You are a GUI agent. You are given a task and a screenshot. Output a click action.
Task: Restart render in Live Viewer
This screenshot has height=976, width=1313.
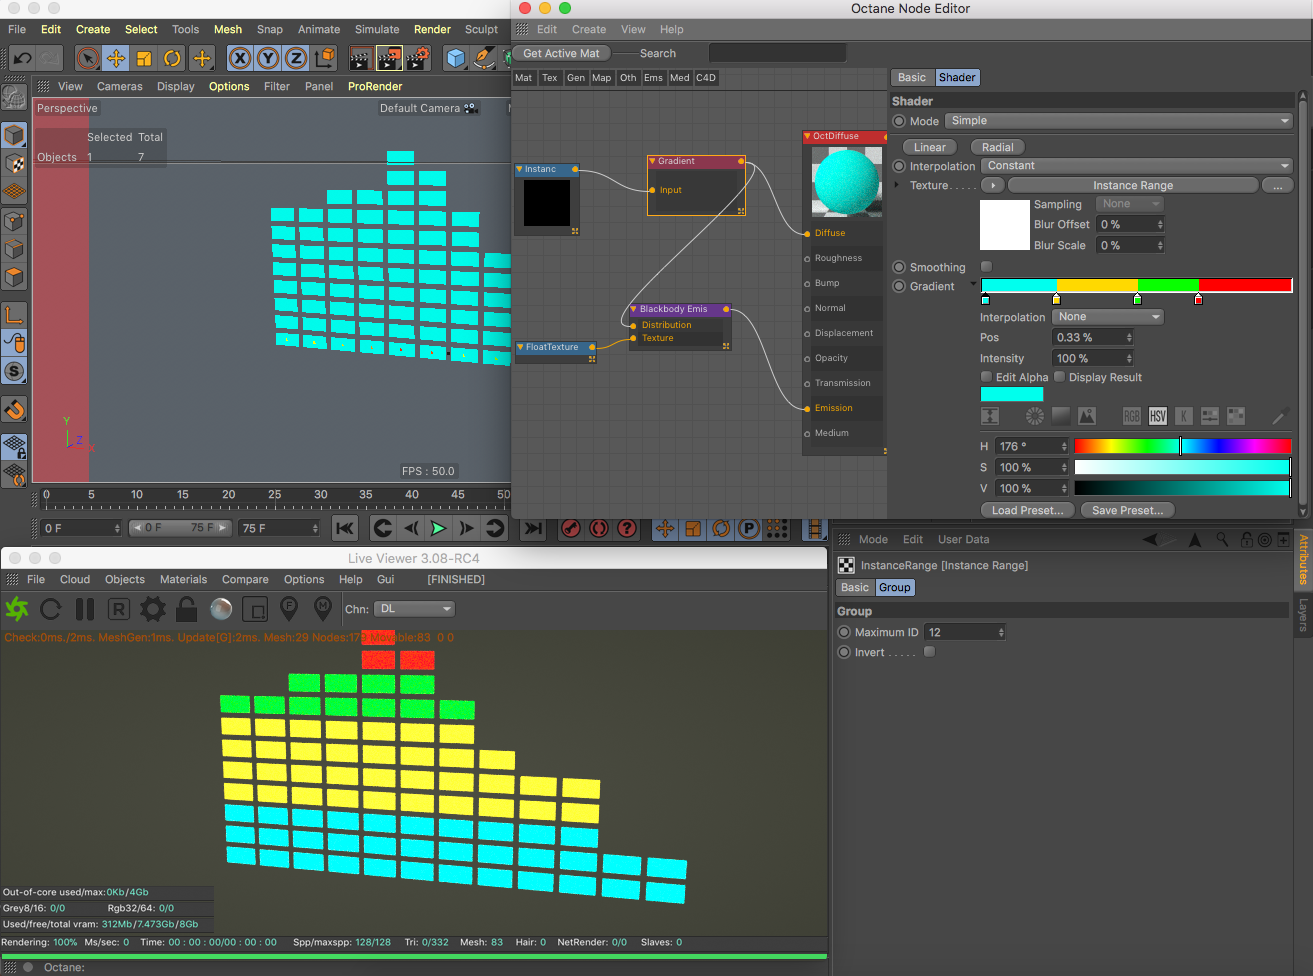(51, 608)
